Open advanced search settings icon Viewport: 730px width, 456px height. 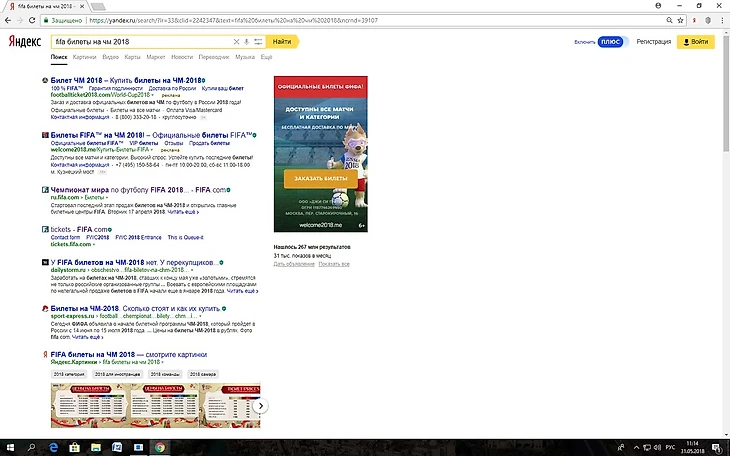coord(258,41)
